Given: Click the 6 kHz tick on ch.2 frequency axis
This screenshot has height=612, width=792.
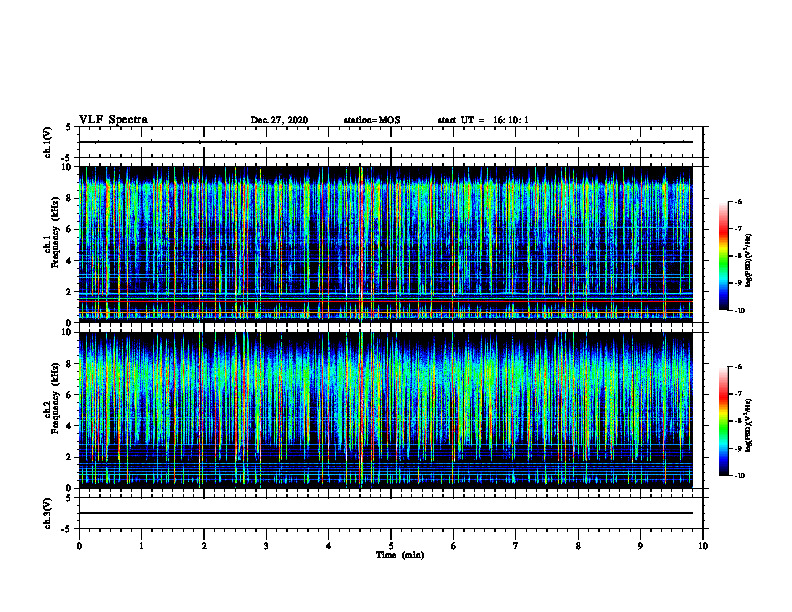Looking at the screenshot, I should coord(70,395).
